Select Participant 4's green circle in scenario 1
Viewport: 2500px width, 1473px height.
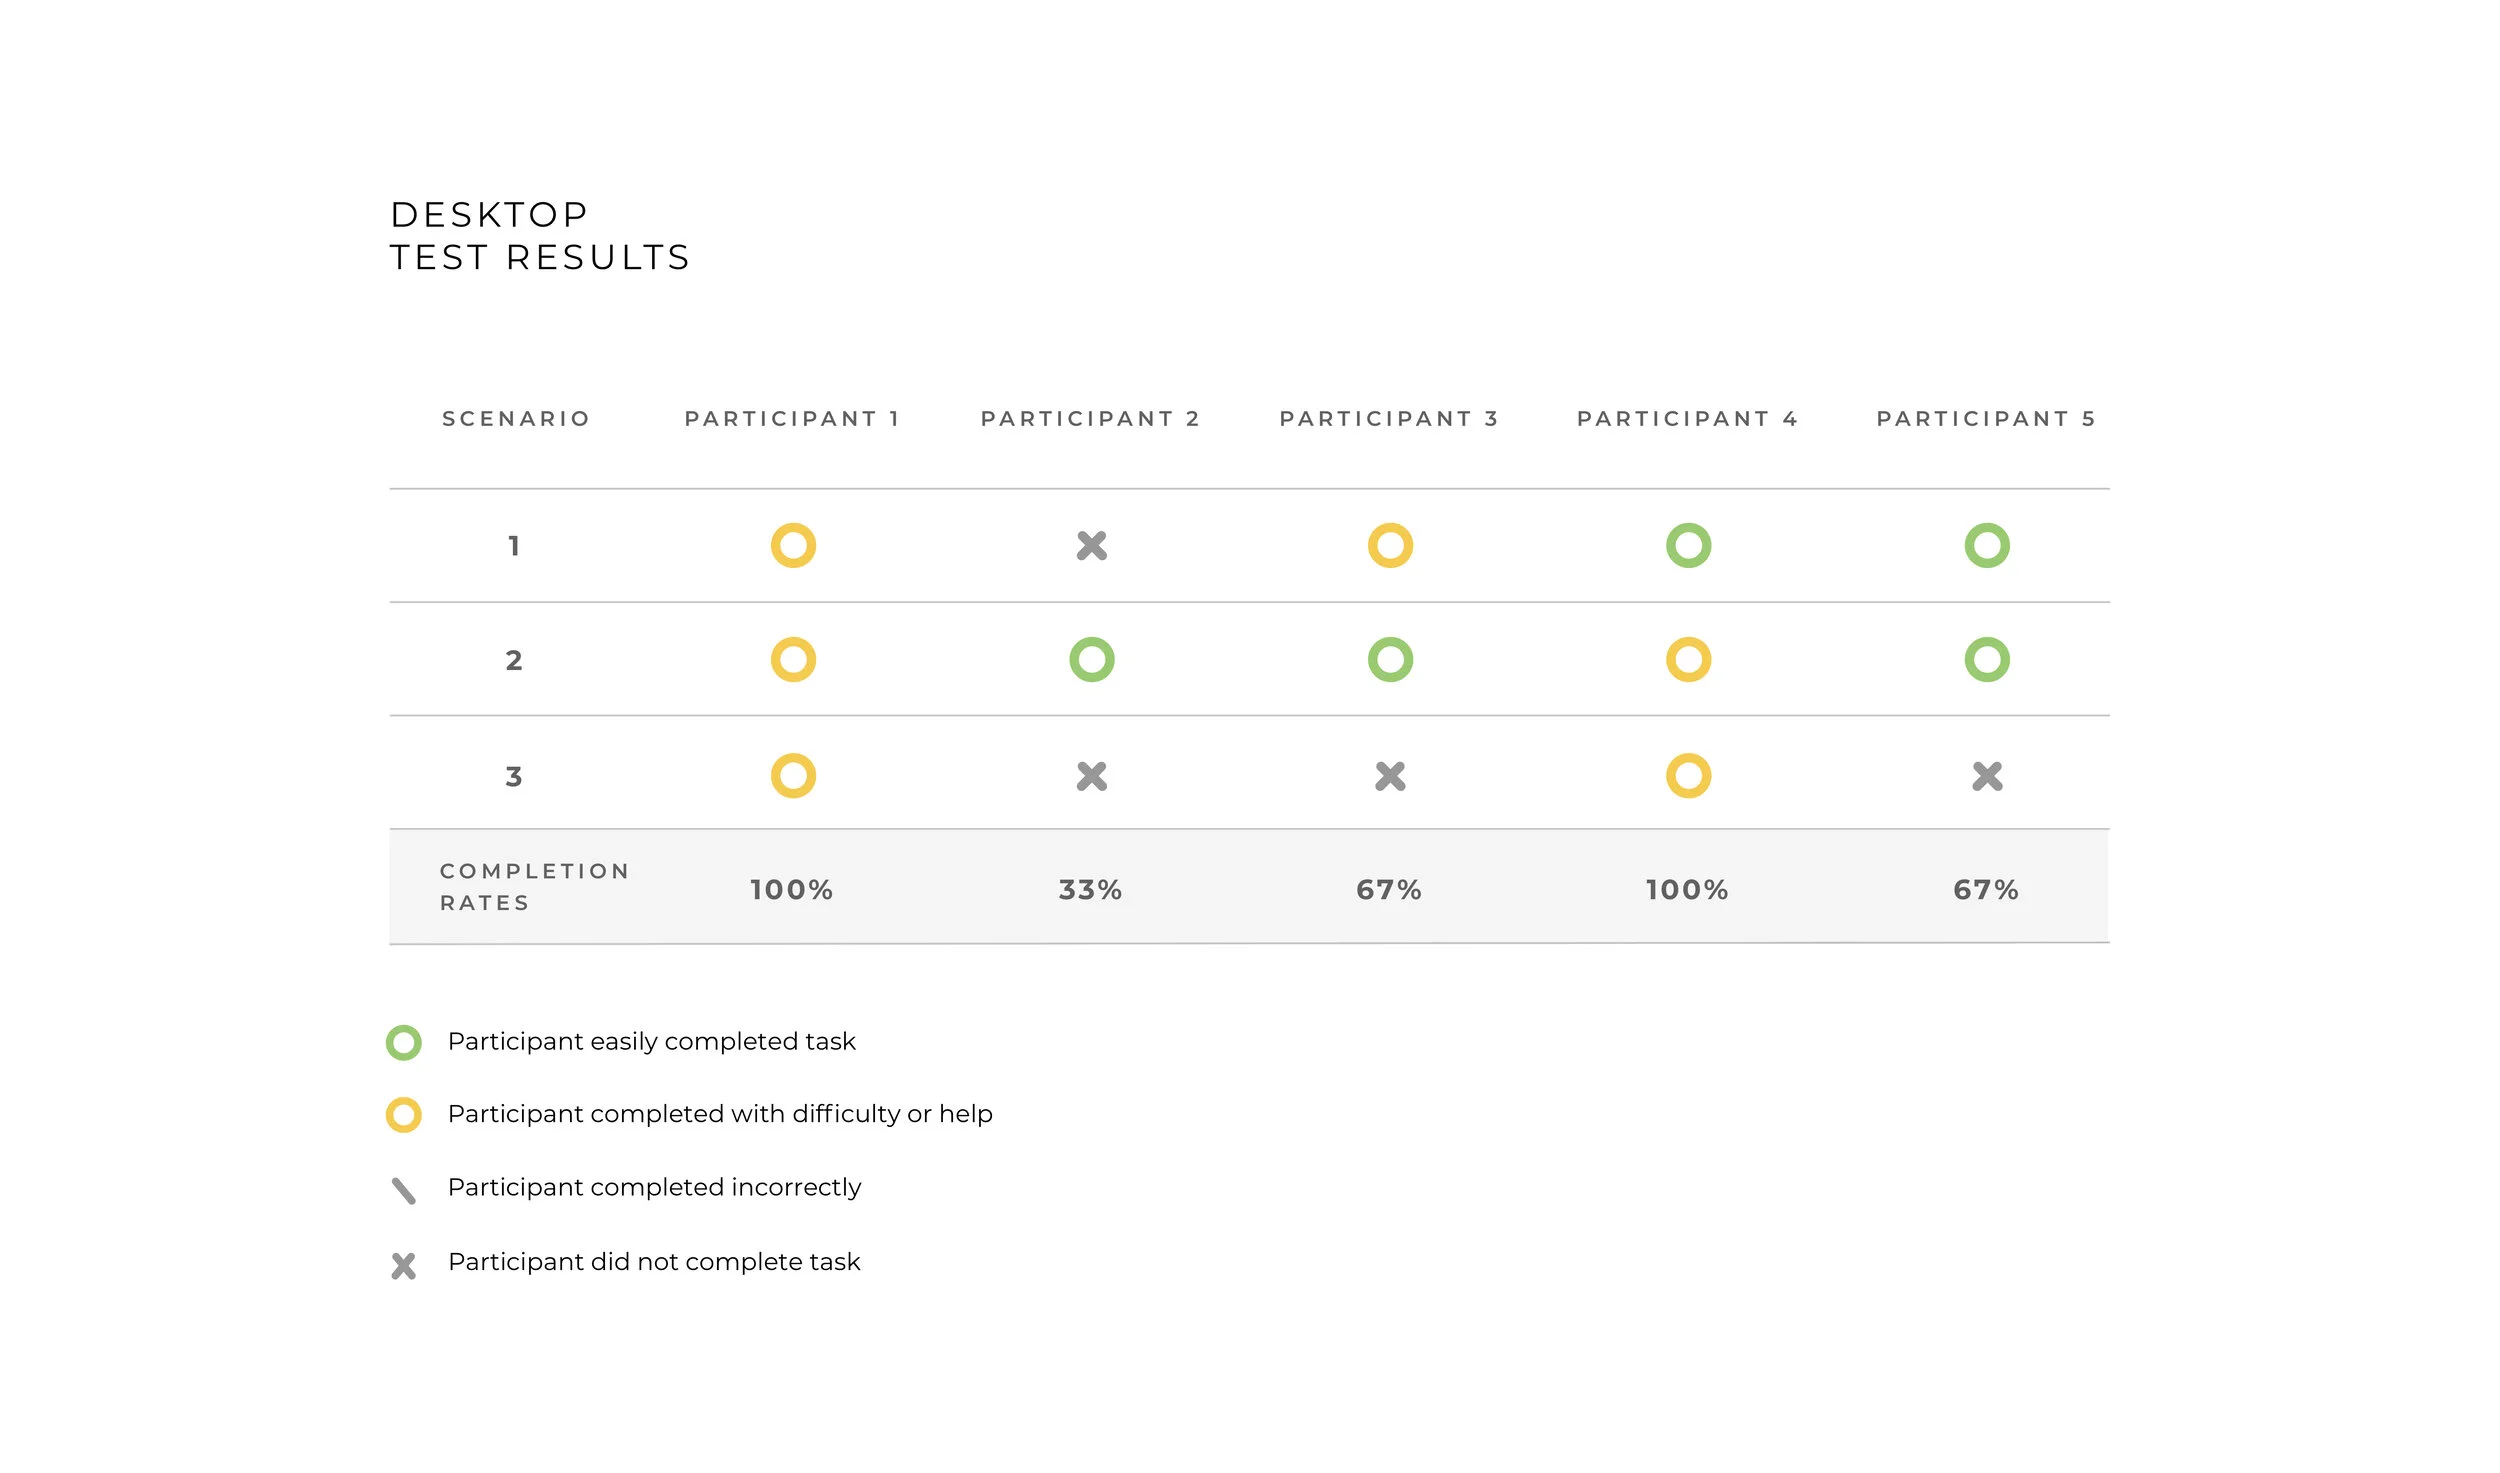pos(1688,545)
